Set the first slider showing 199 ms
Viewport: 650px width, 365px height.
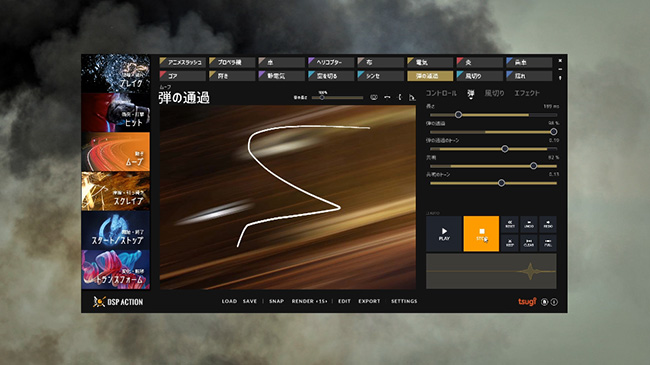click(x=493, y=115)
